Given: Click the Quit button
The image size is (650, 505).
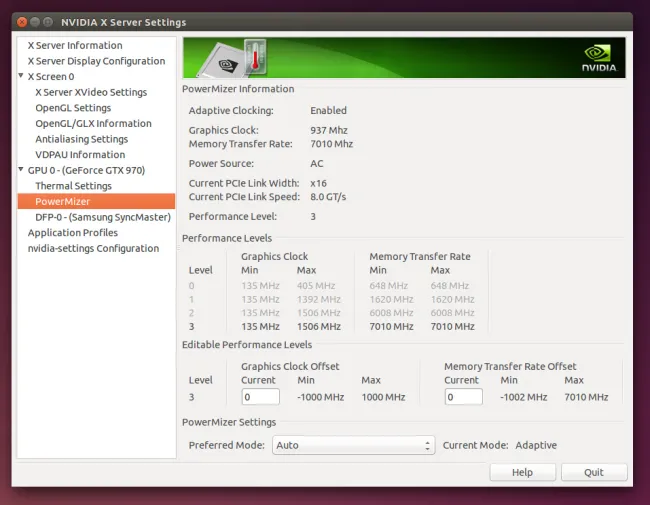Looking at the screenshot, I should [x=594, y=472].
